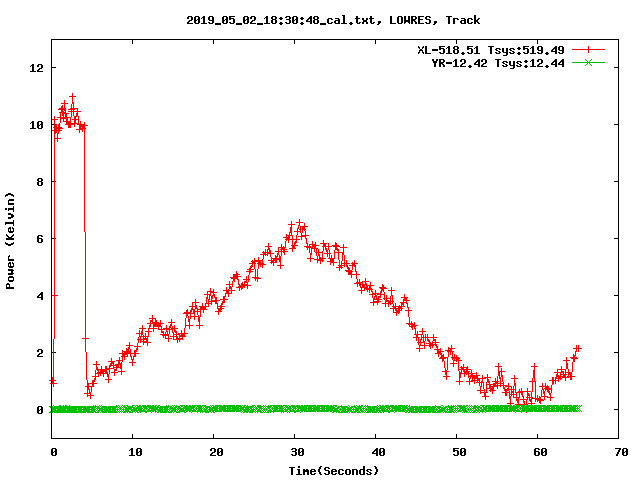Click x-axis tick label 20

point(216,452)
